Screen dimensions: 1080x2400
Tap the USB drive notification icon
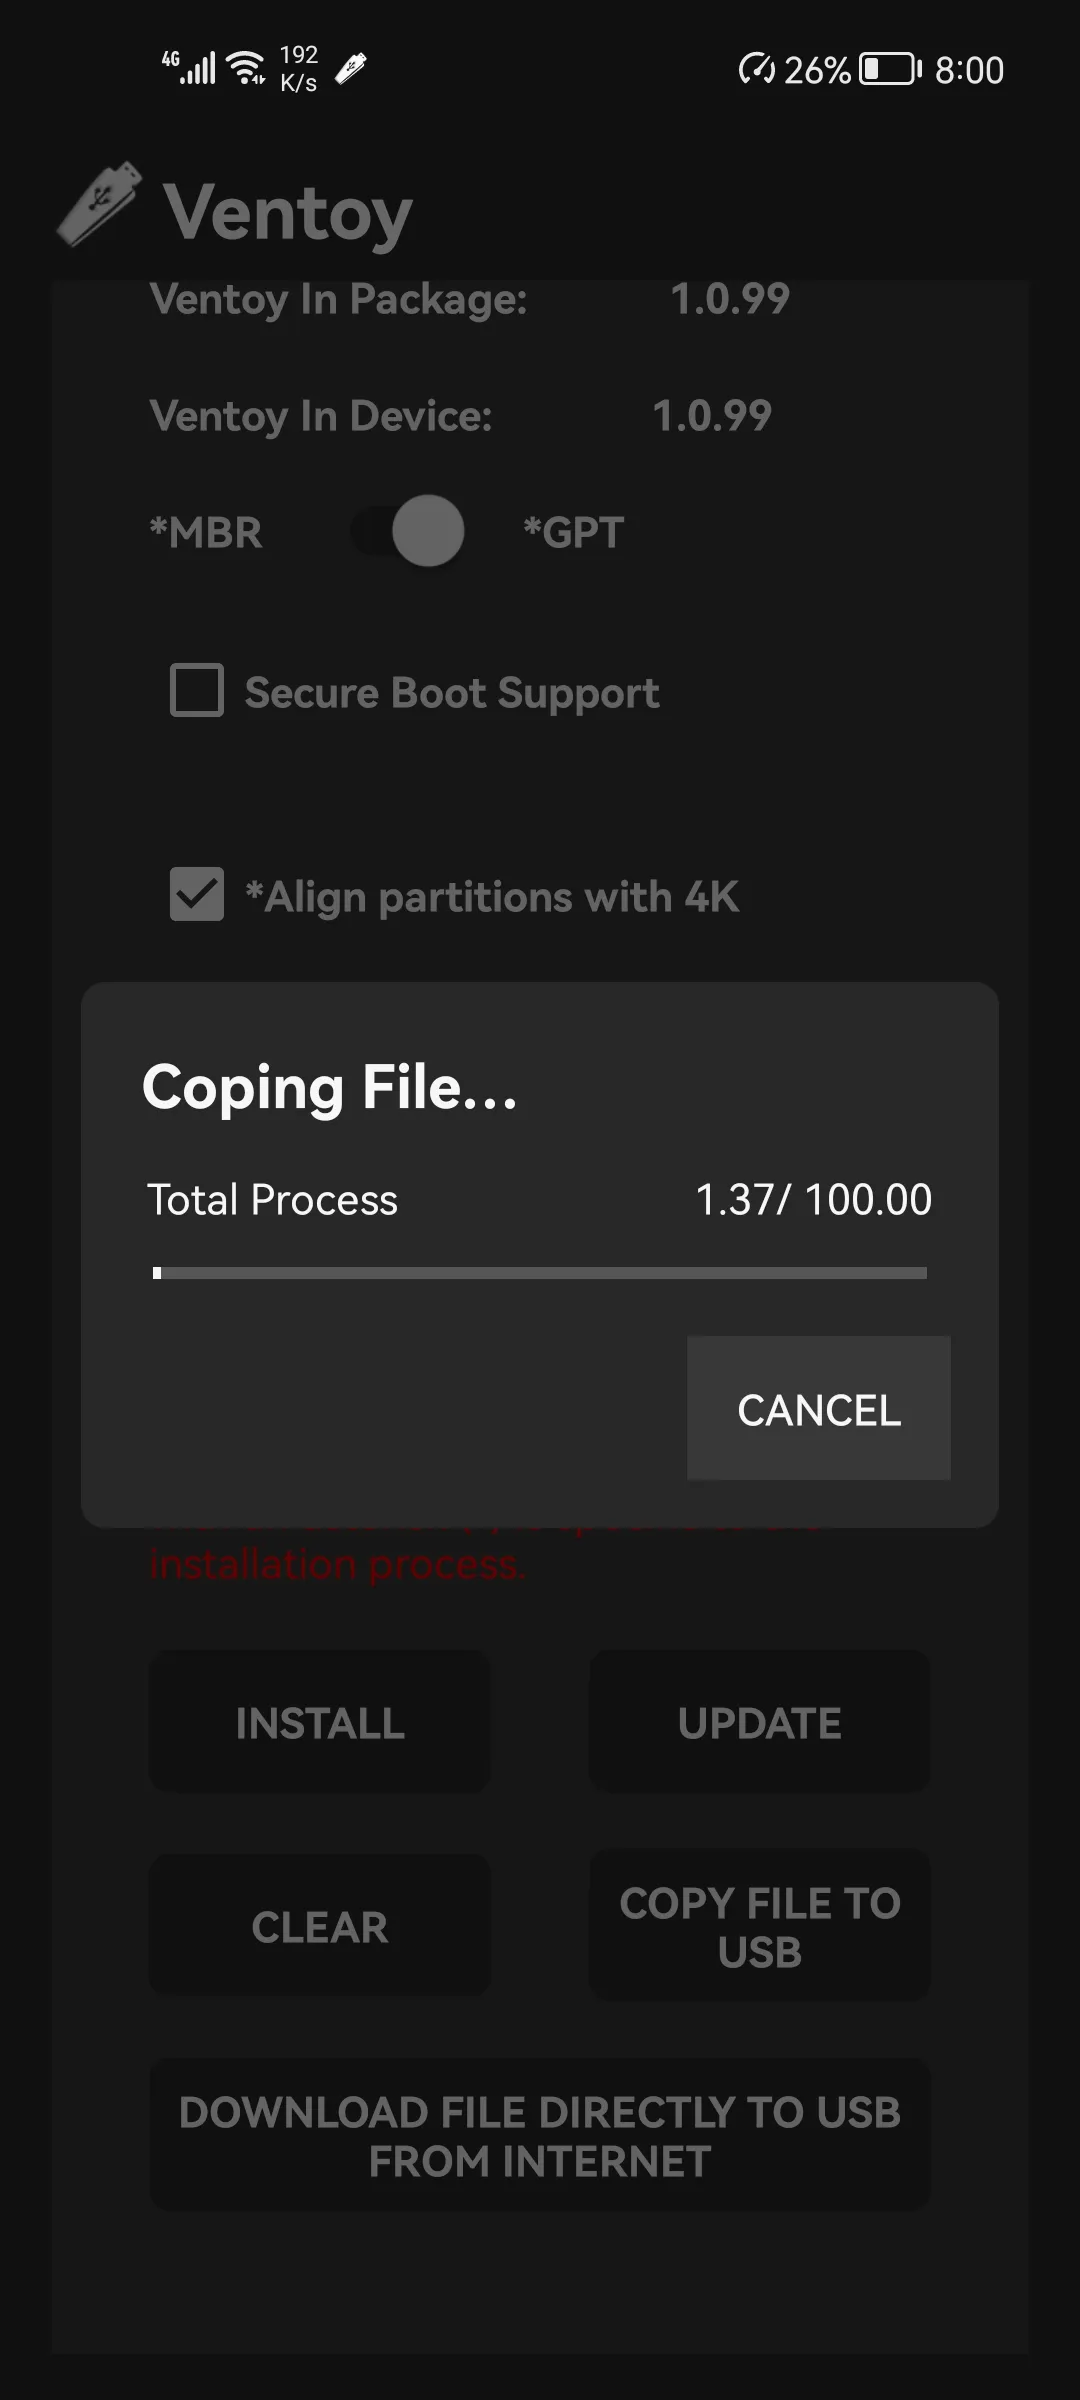point(350,69)
